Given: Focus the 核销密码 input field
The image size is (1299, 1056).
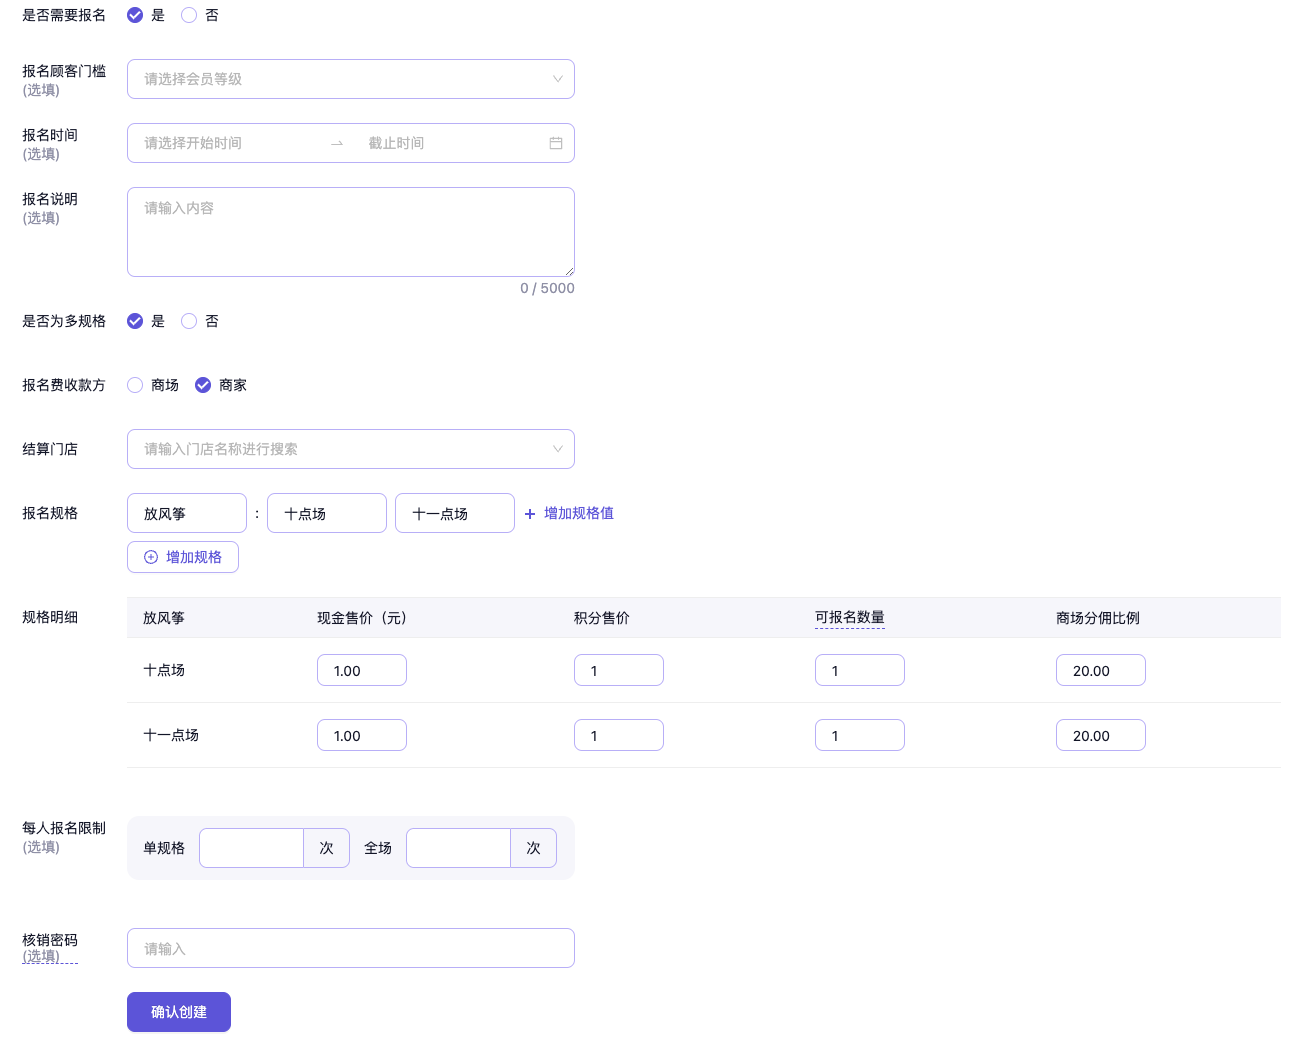Looking at the screenshot, I should click(350, 948).
